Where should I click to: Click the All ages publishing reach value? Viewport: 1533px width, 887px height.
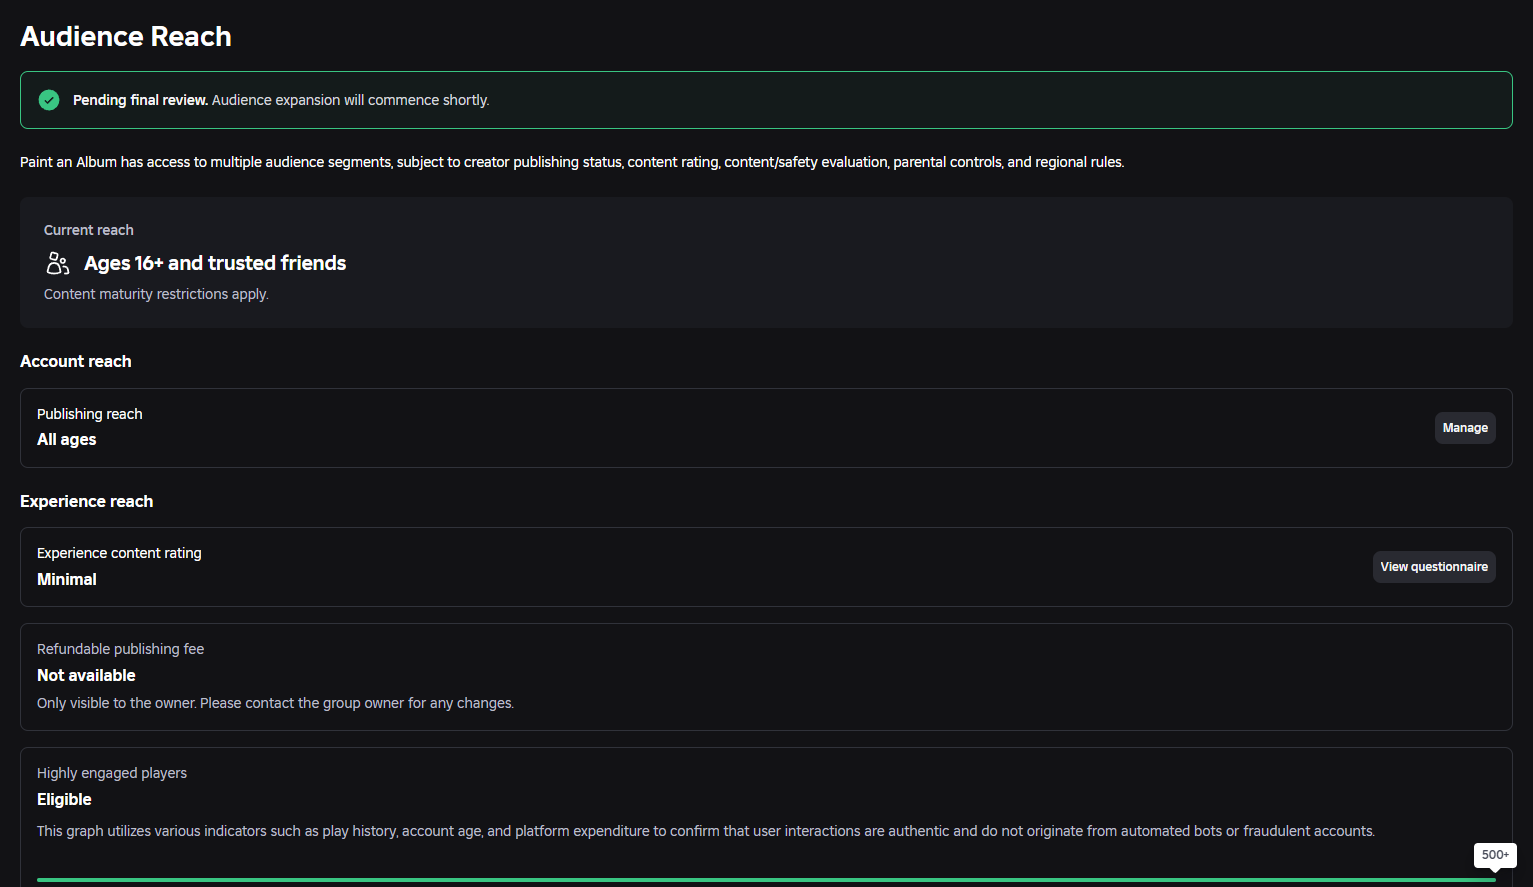coord(67,439)
